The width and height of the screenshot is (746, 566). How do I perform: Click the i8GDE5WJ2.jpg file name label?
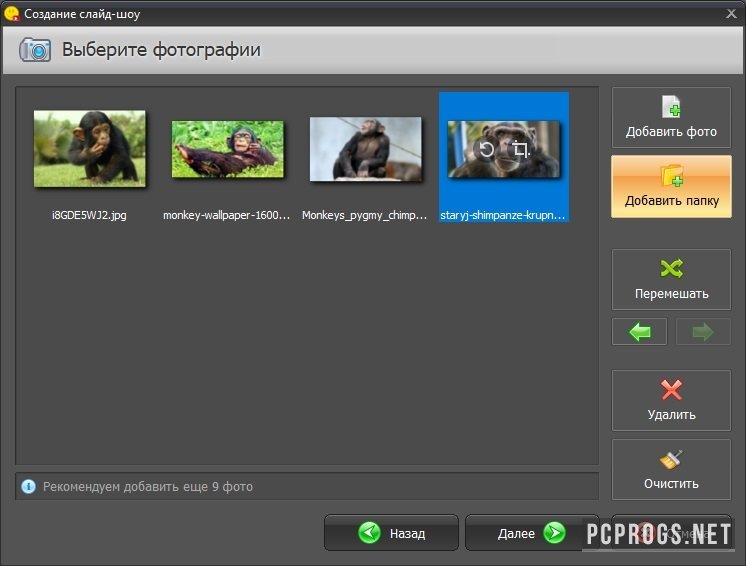(x=89, y=215)
